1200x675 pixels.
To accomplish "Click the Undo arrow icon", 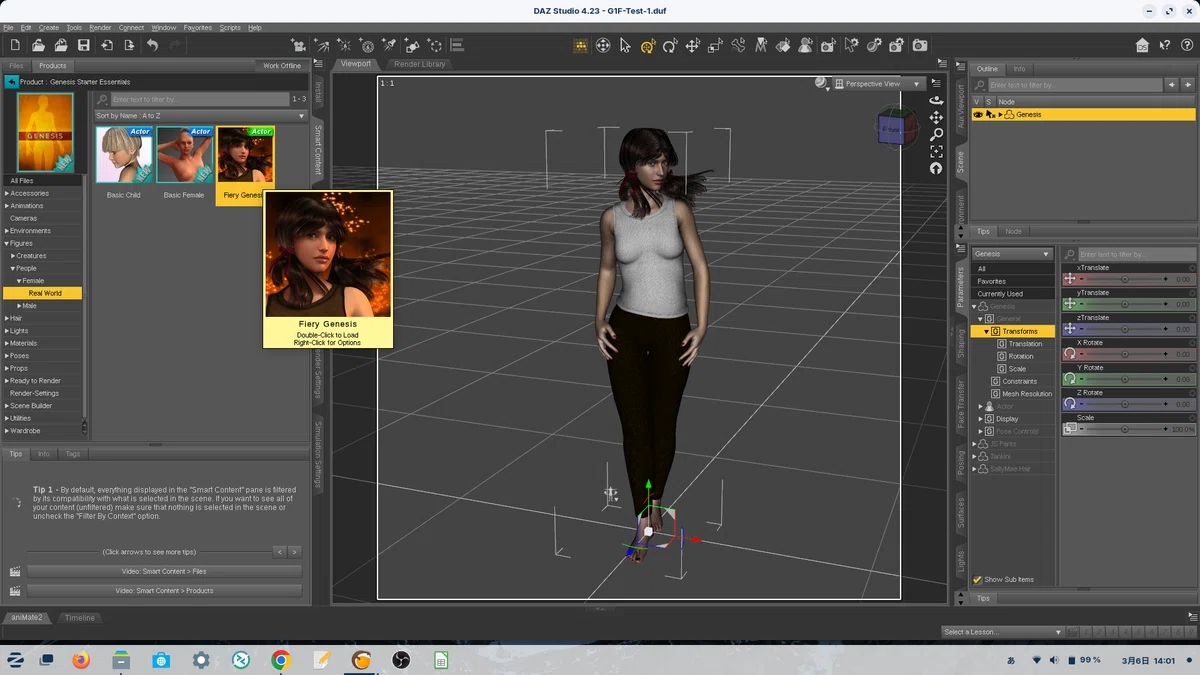I will tap(152, 45).
